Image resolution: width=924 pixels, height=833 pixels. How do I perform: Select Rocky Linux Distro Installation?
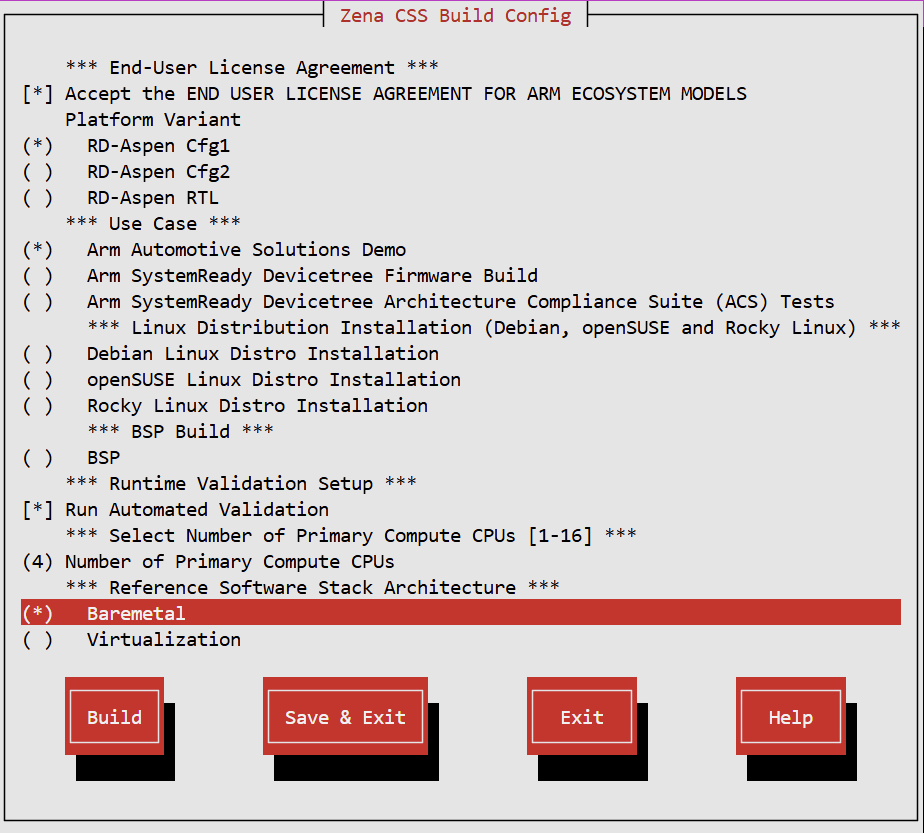(225, 405)
